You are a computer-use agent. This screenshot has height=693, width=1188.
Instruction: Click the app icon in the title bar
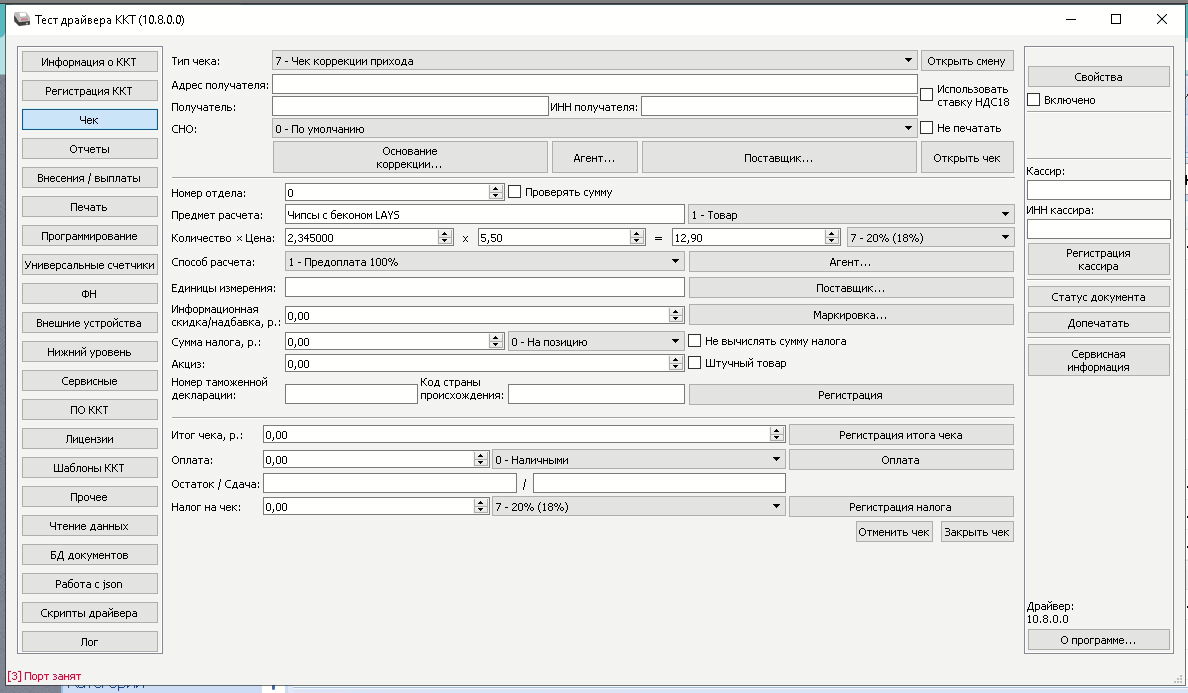[21, 19]
